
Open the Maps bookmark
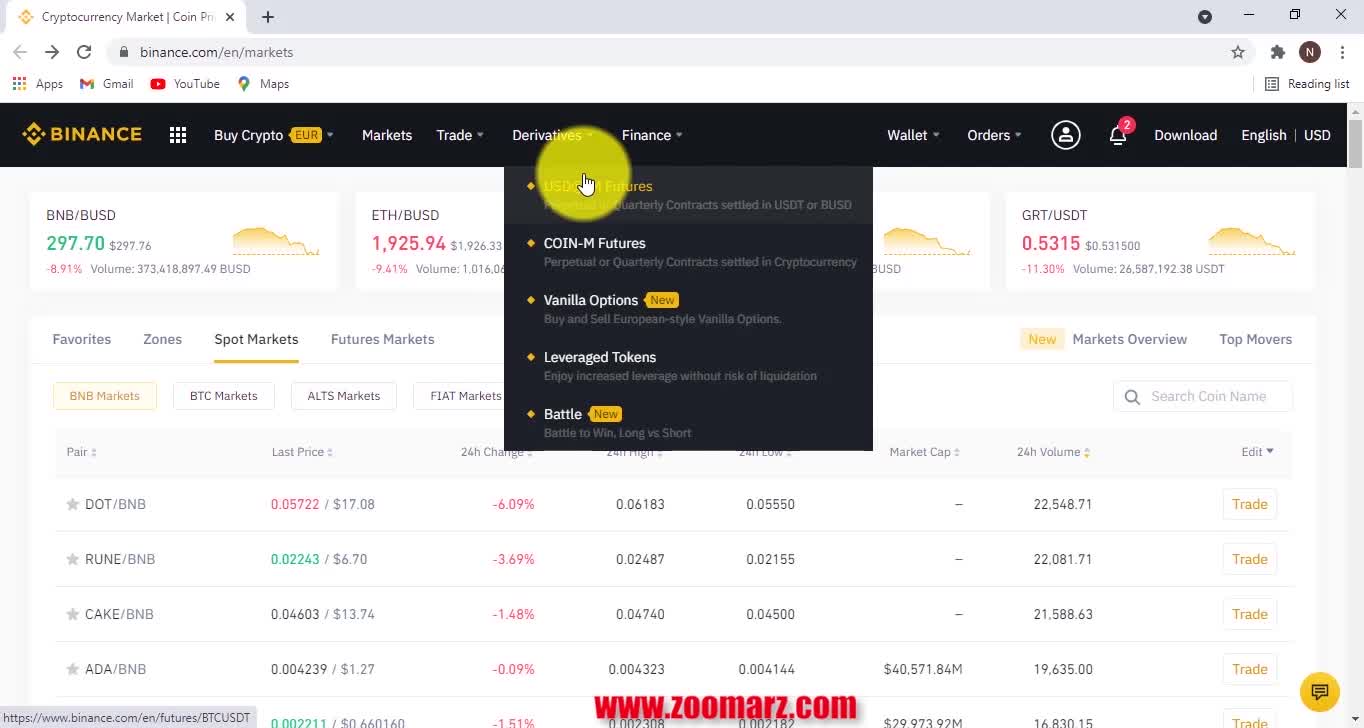(x=263, y=84)
